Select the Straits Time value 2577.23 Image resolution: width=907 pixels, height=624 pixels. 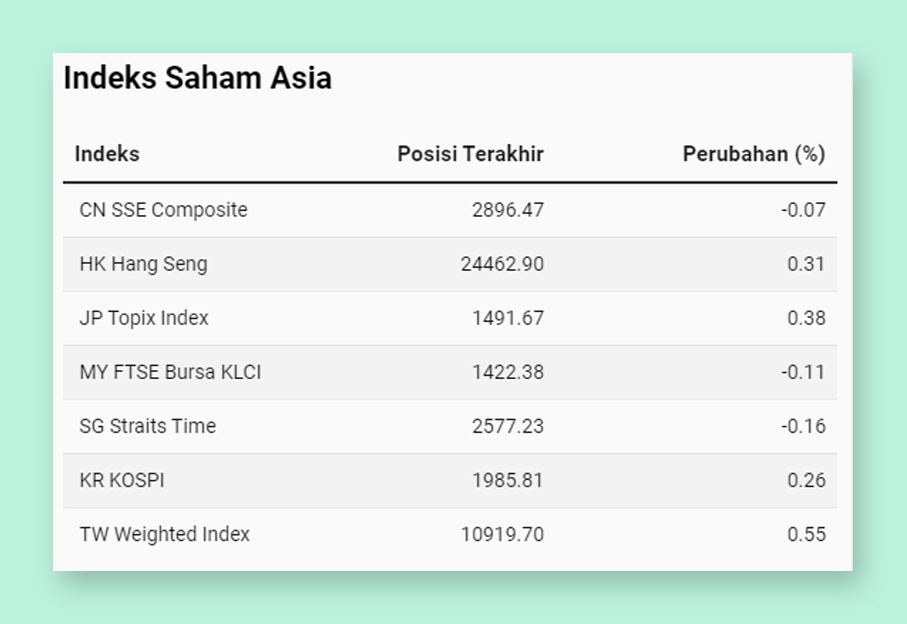pos(508,426)
